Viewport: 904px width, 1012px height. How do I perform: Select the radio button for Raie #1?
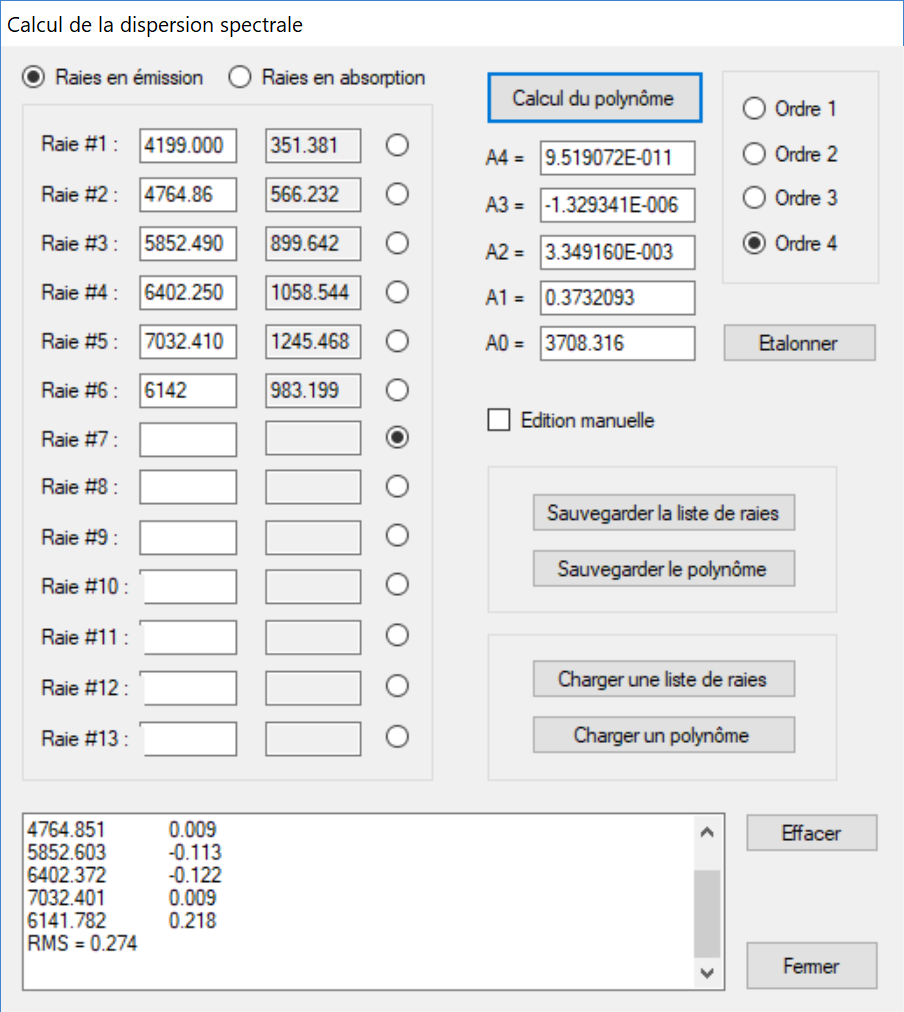pos(397,146)
